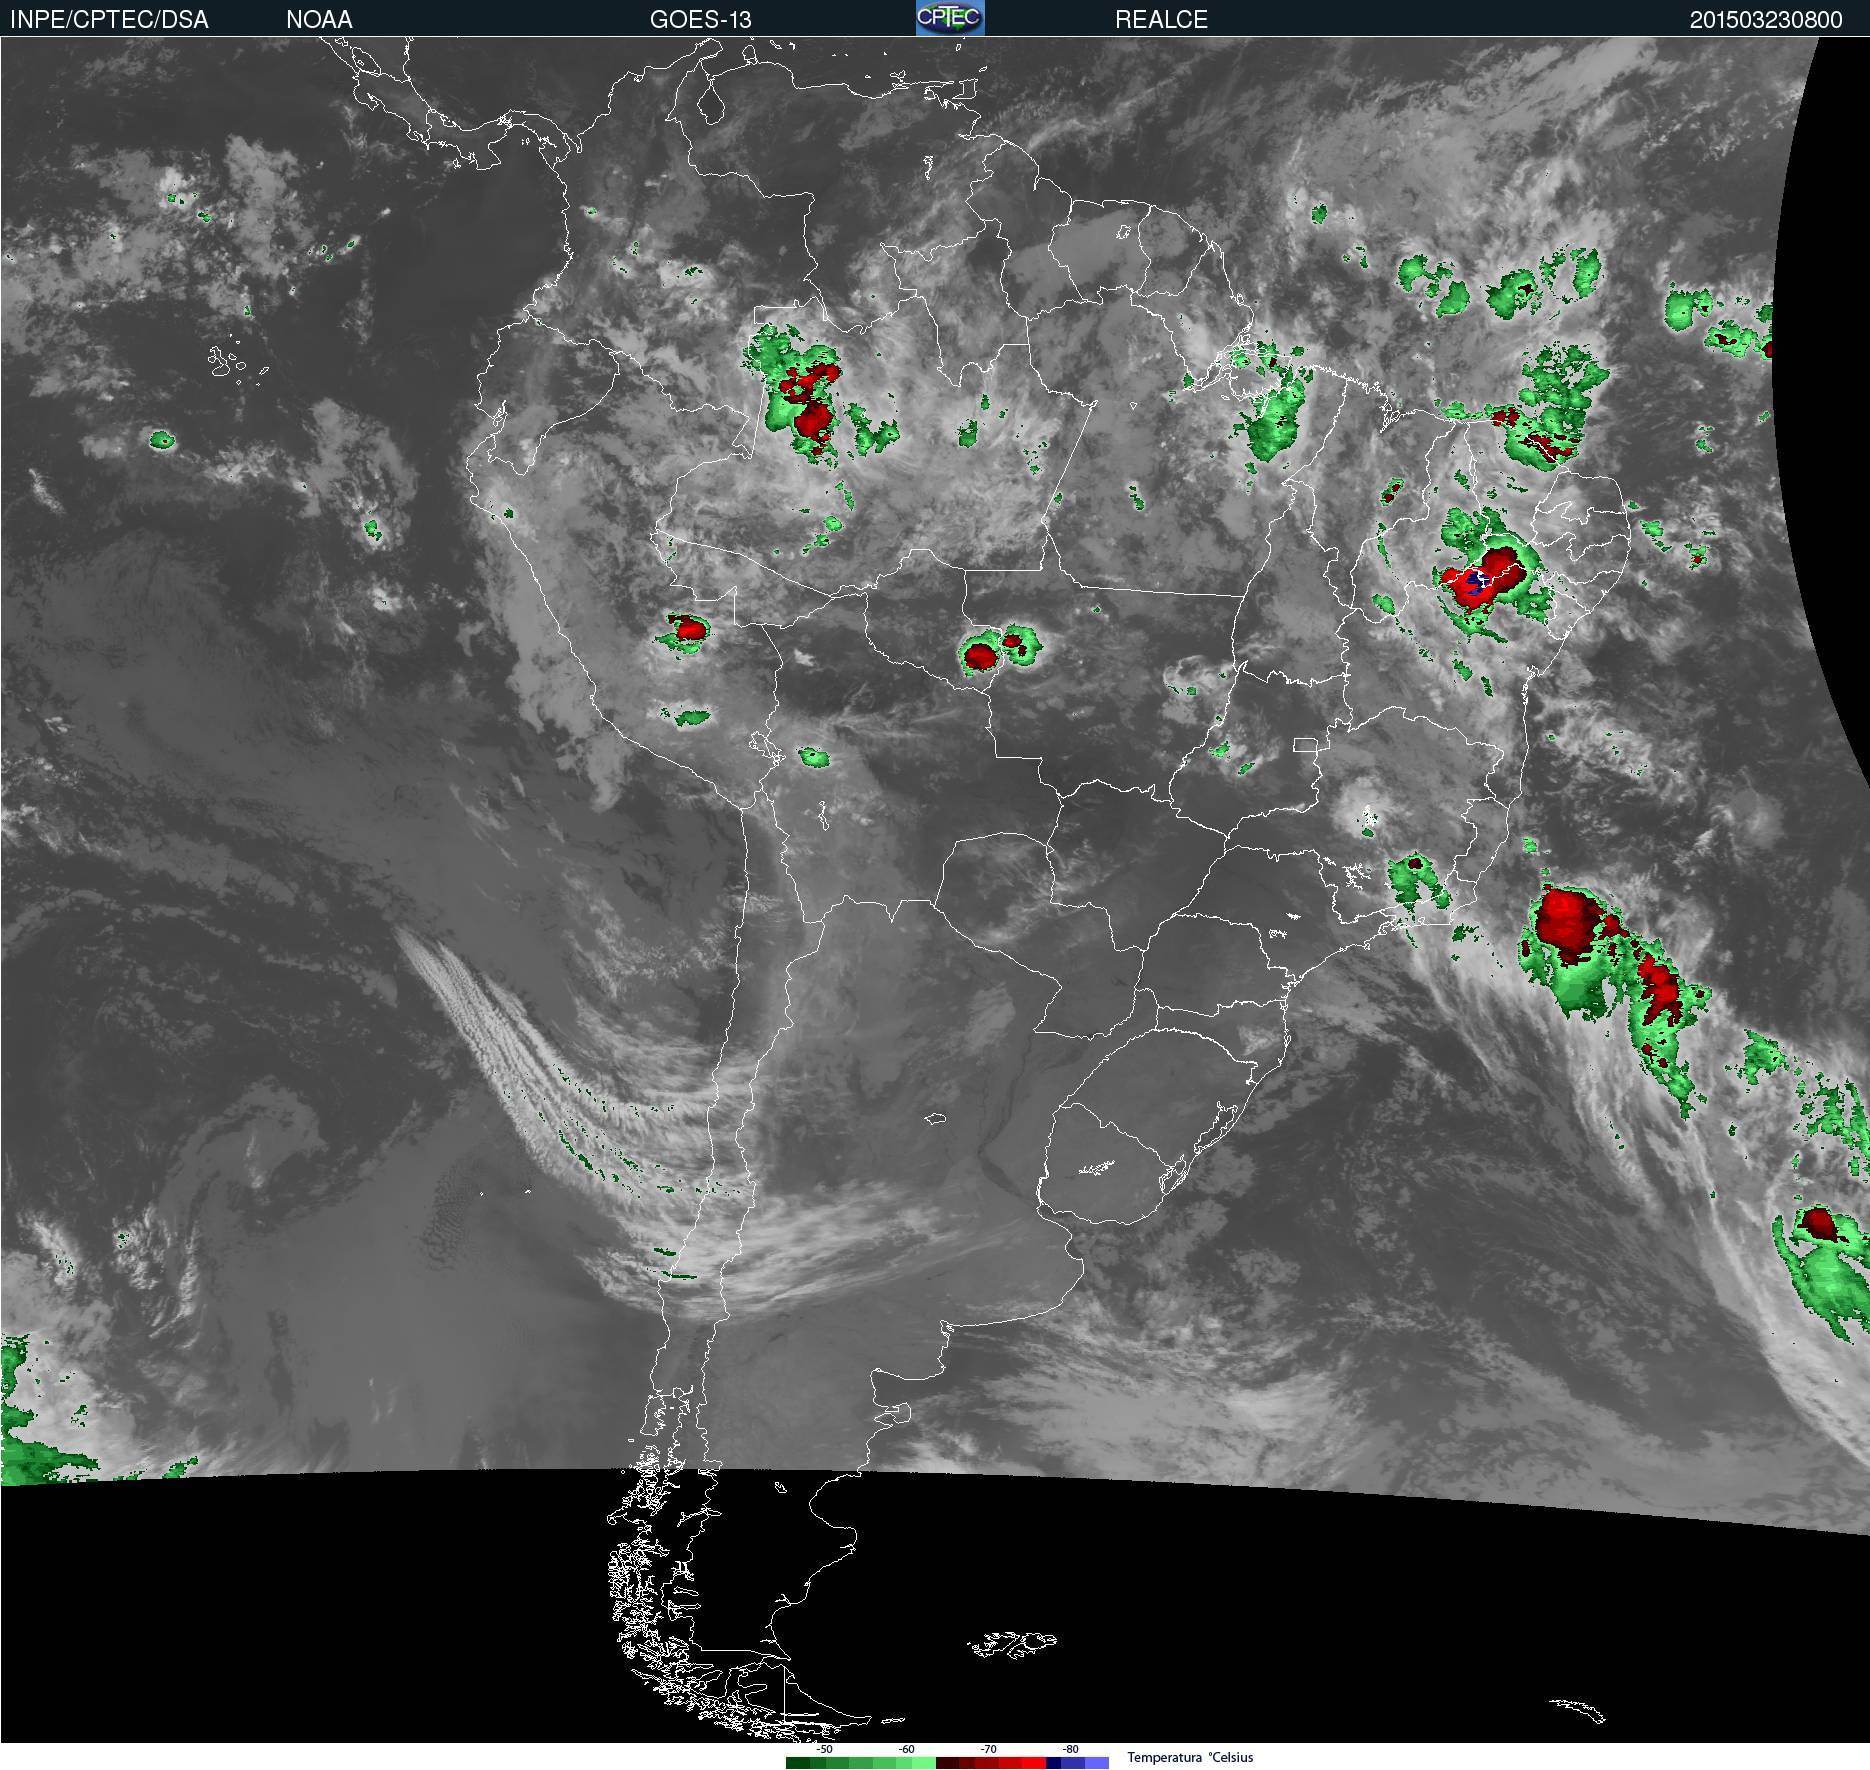The width and height of the screenshot is (1870, 1770).
Task: Click the -70 label on the temperature legend
Action: pos(988,1750)
